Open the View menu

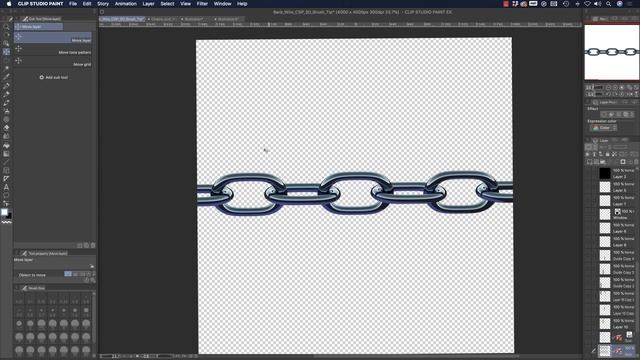(185, 4)
